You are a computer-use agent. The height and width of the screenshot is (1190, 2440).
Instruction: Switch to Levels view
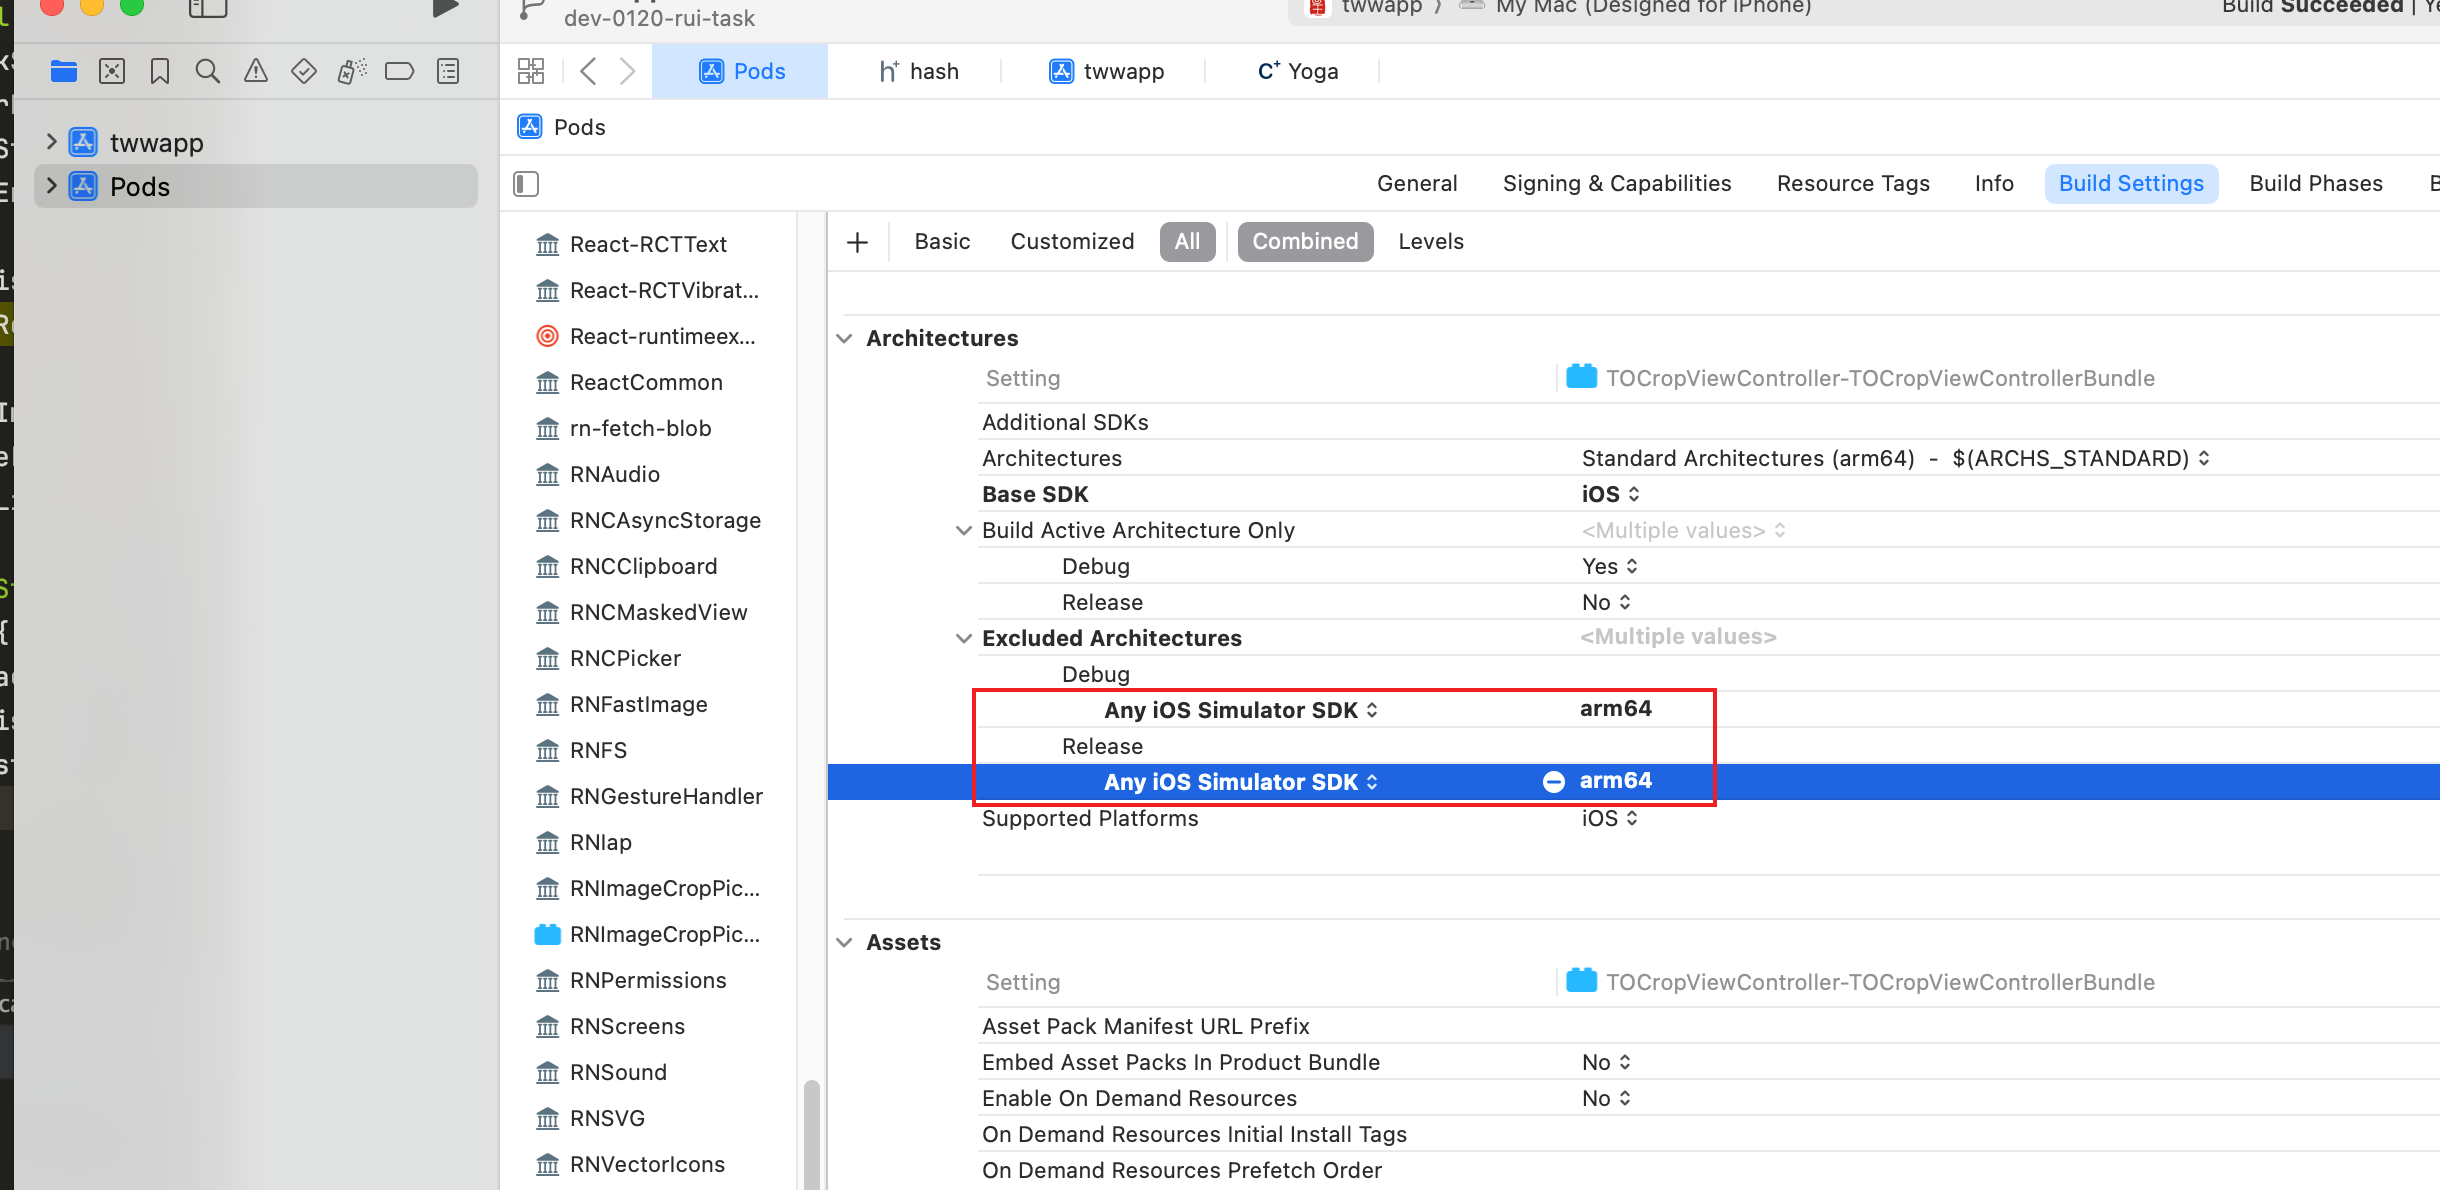coord(1430,242)
